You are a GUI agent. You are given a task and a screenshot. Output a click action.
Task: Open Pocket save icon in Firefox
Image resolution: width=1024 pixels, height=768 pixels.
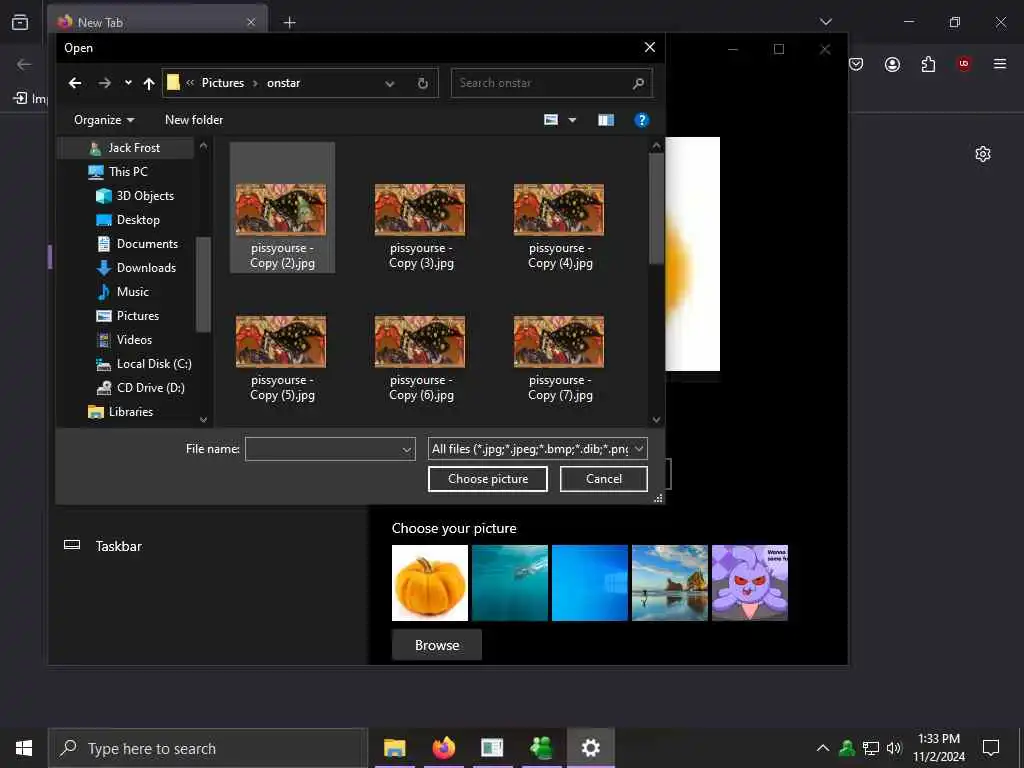click(x=856, y=64)
